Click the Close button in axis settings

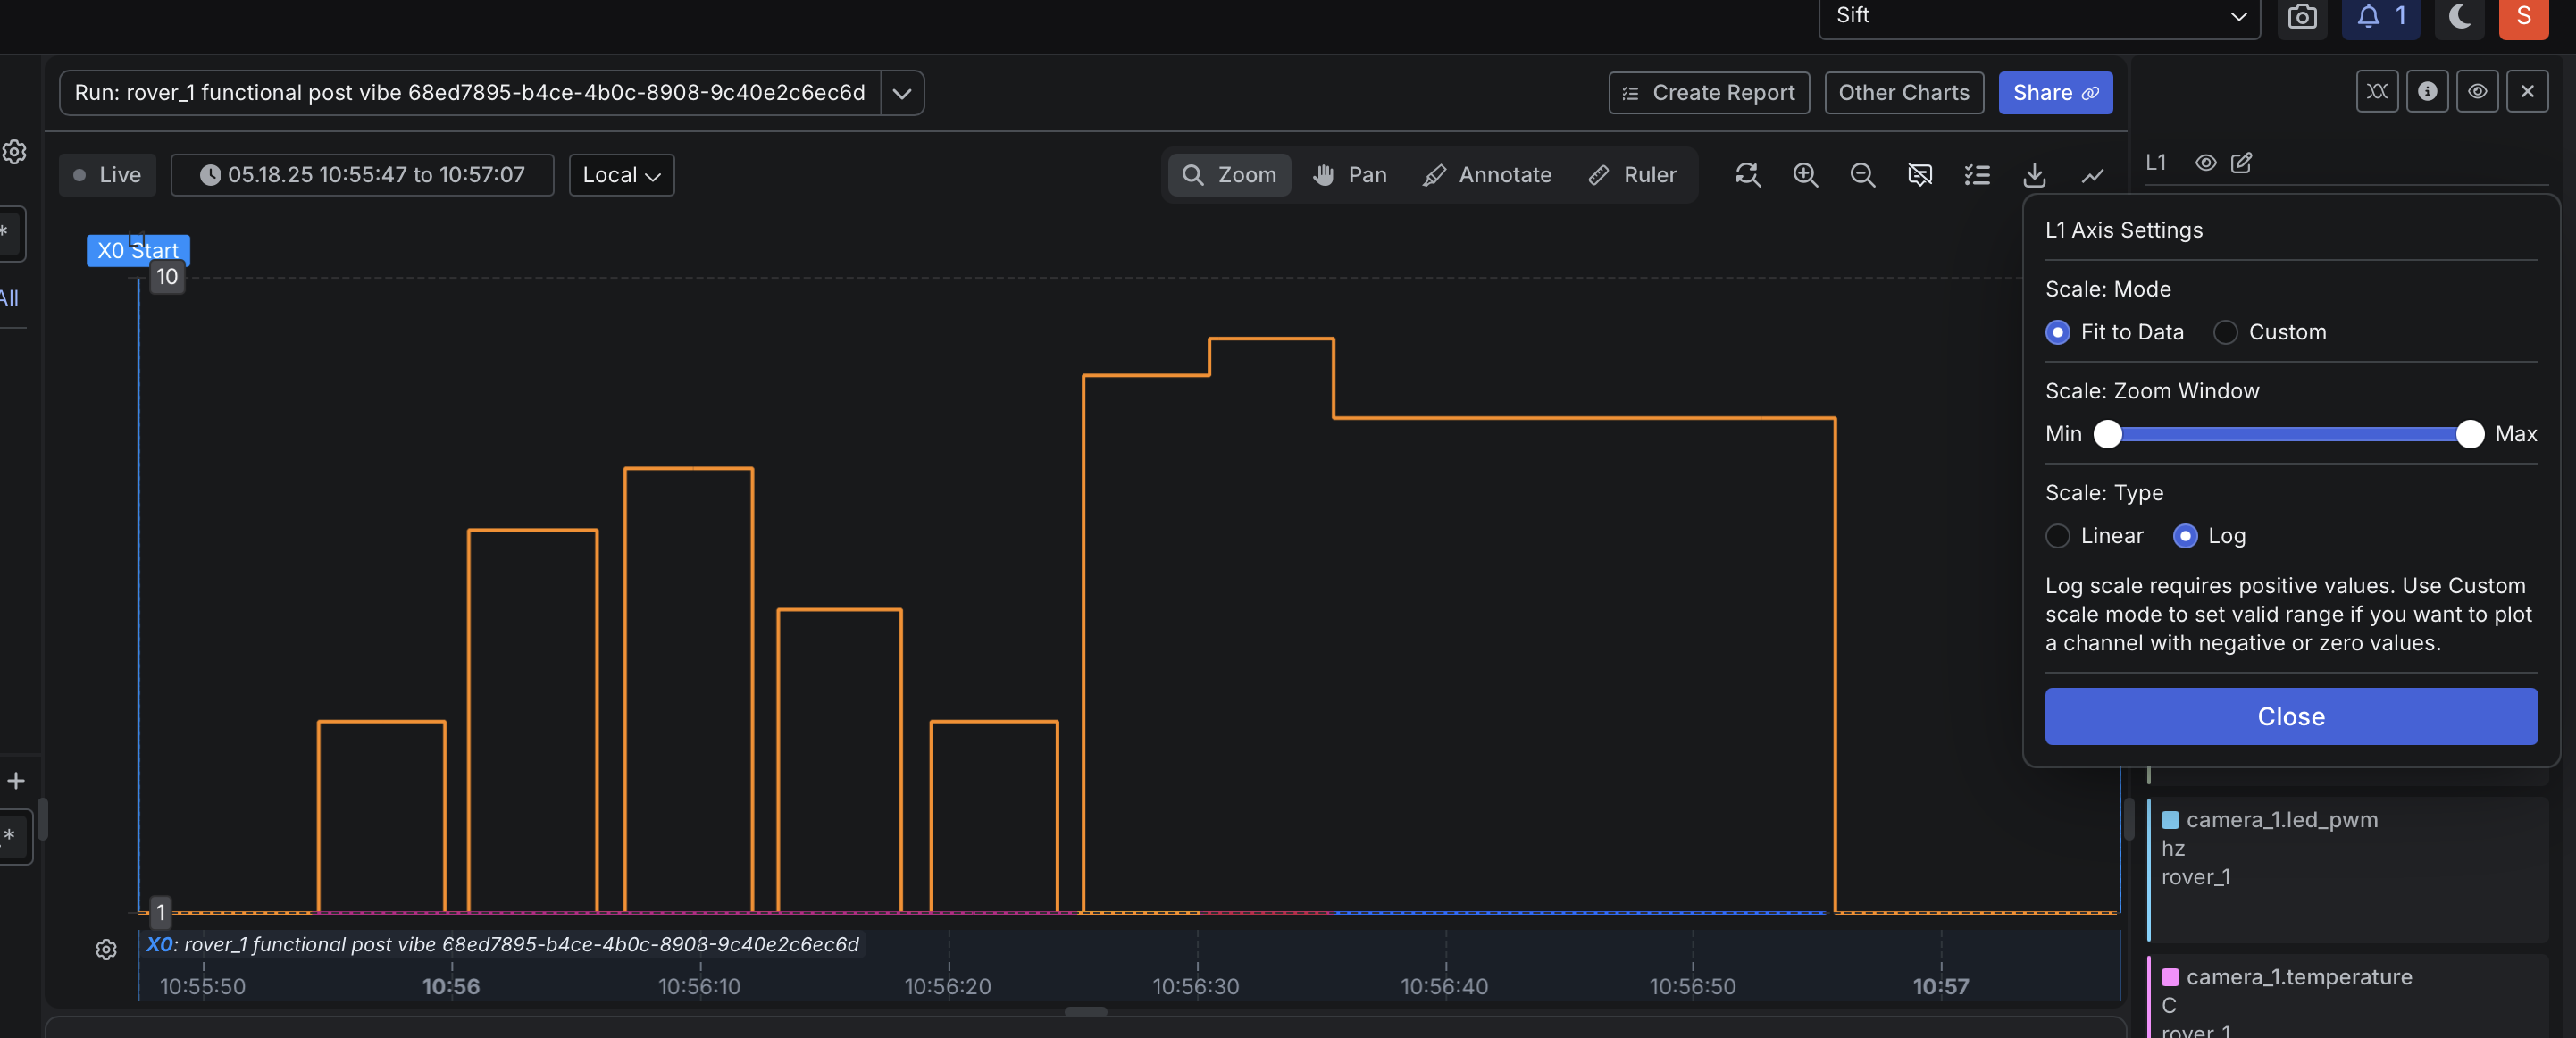pyautogui.click(x=2290, y=716)
